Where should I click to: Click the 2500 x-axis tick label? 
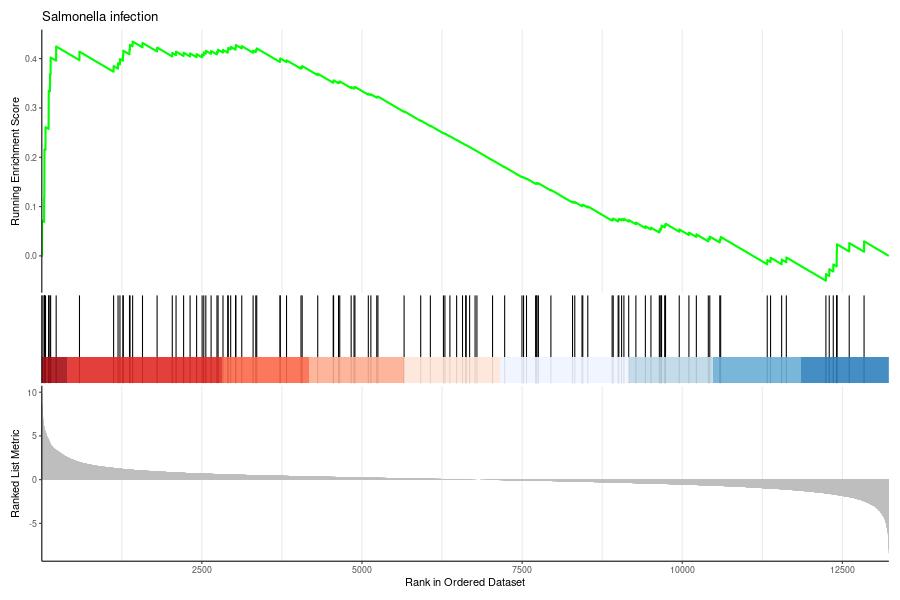click(201, 570)
